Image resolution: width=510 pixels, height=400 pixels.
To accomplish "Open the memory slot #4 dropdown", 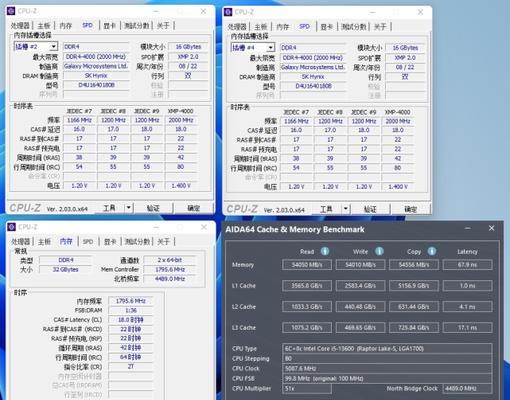I will (x=271, y=47).
